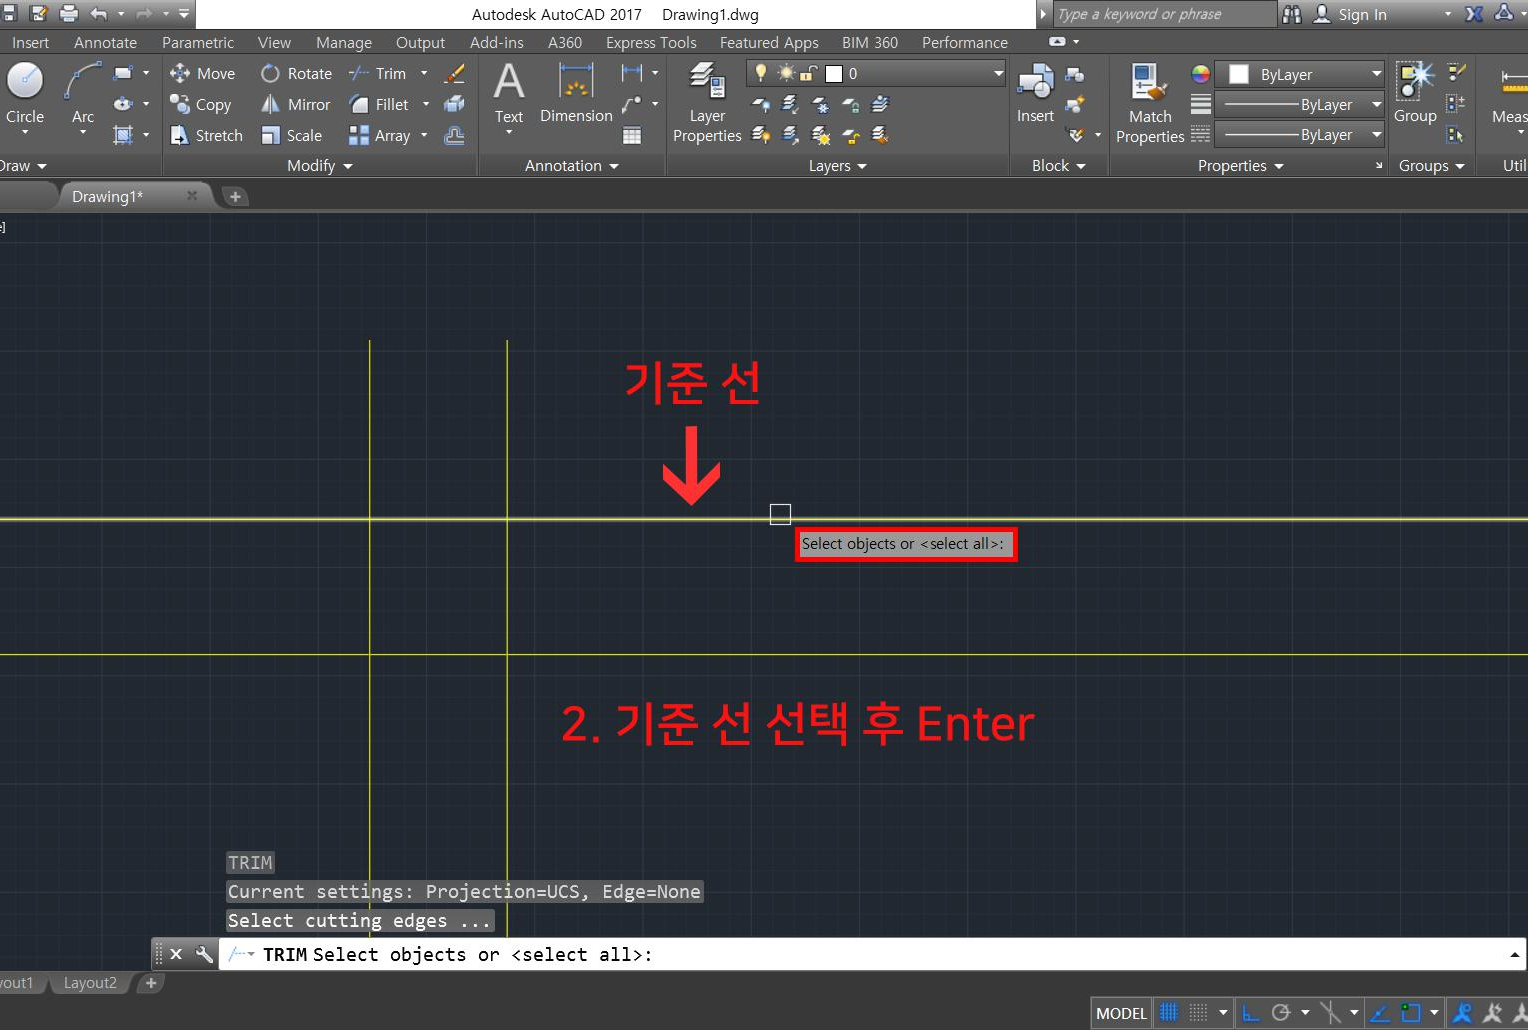Open the ByLayer linetype dropdown
This screenshot has width=1528, height=1030.
coord(1299,134)
